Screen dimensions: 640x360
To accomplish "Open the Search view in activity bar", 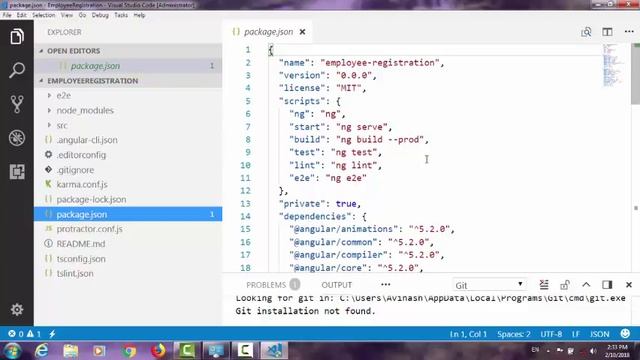I will 17,70.
